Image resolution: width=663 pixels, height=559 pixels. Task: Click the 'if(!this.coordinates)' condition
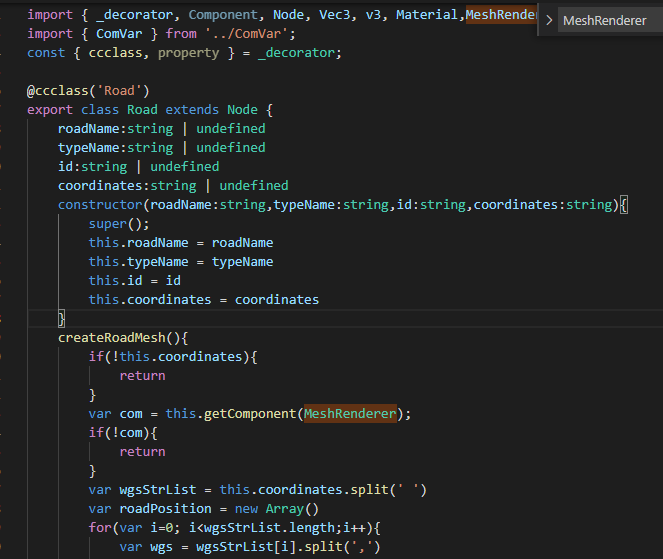point(169,357)
